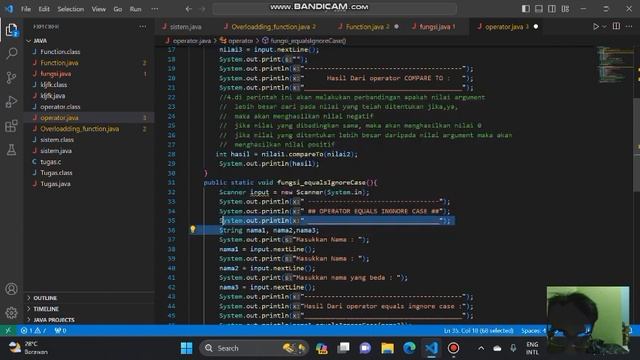
Task: Click the Ln 35, Col 10 status item
Action: [478, 331]
